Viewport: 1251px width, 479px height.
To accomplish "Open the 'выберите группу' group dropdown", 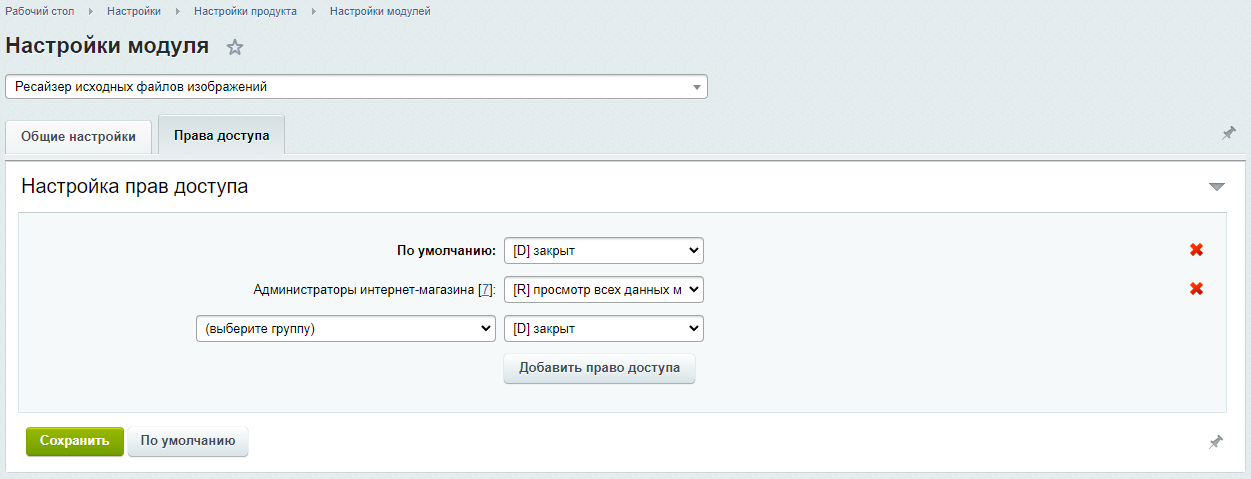I will click(x=346, y=328).
